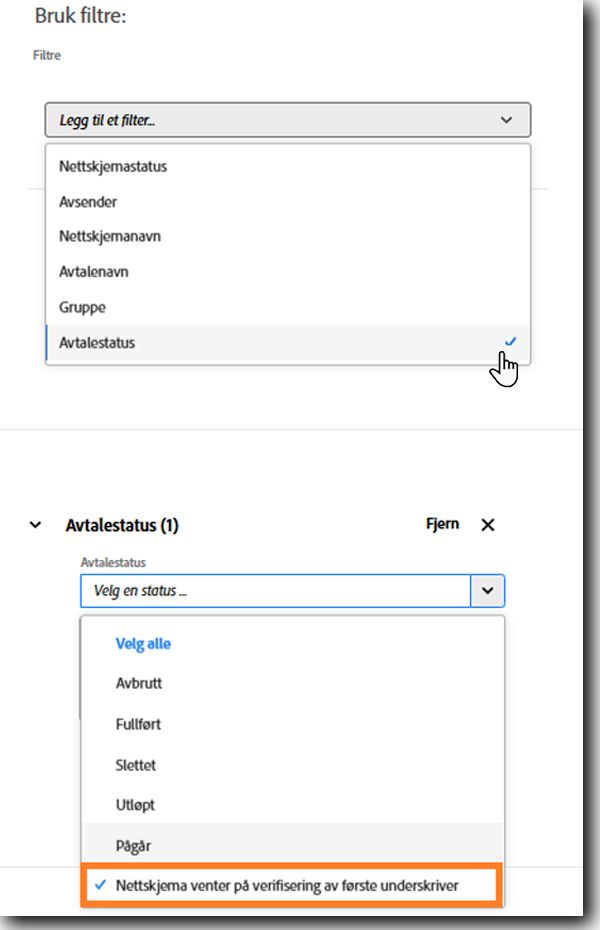Click the blue checkmark beside Avtalestatus
Viewport: 600px width, 930px height.
510,342
